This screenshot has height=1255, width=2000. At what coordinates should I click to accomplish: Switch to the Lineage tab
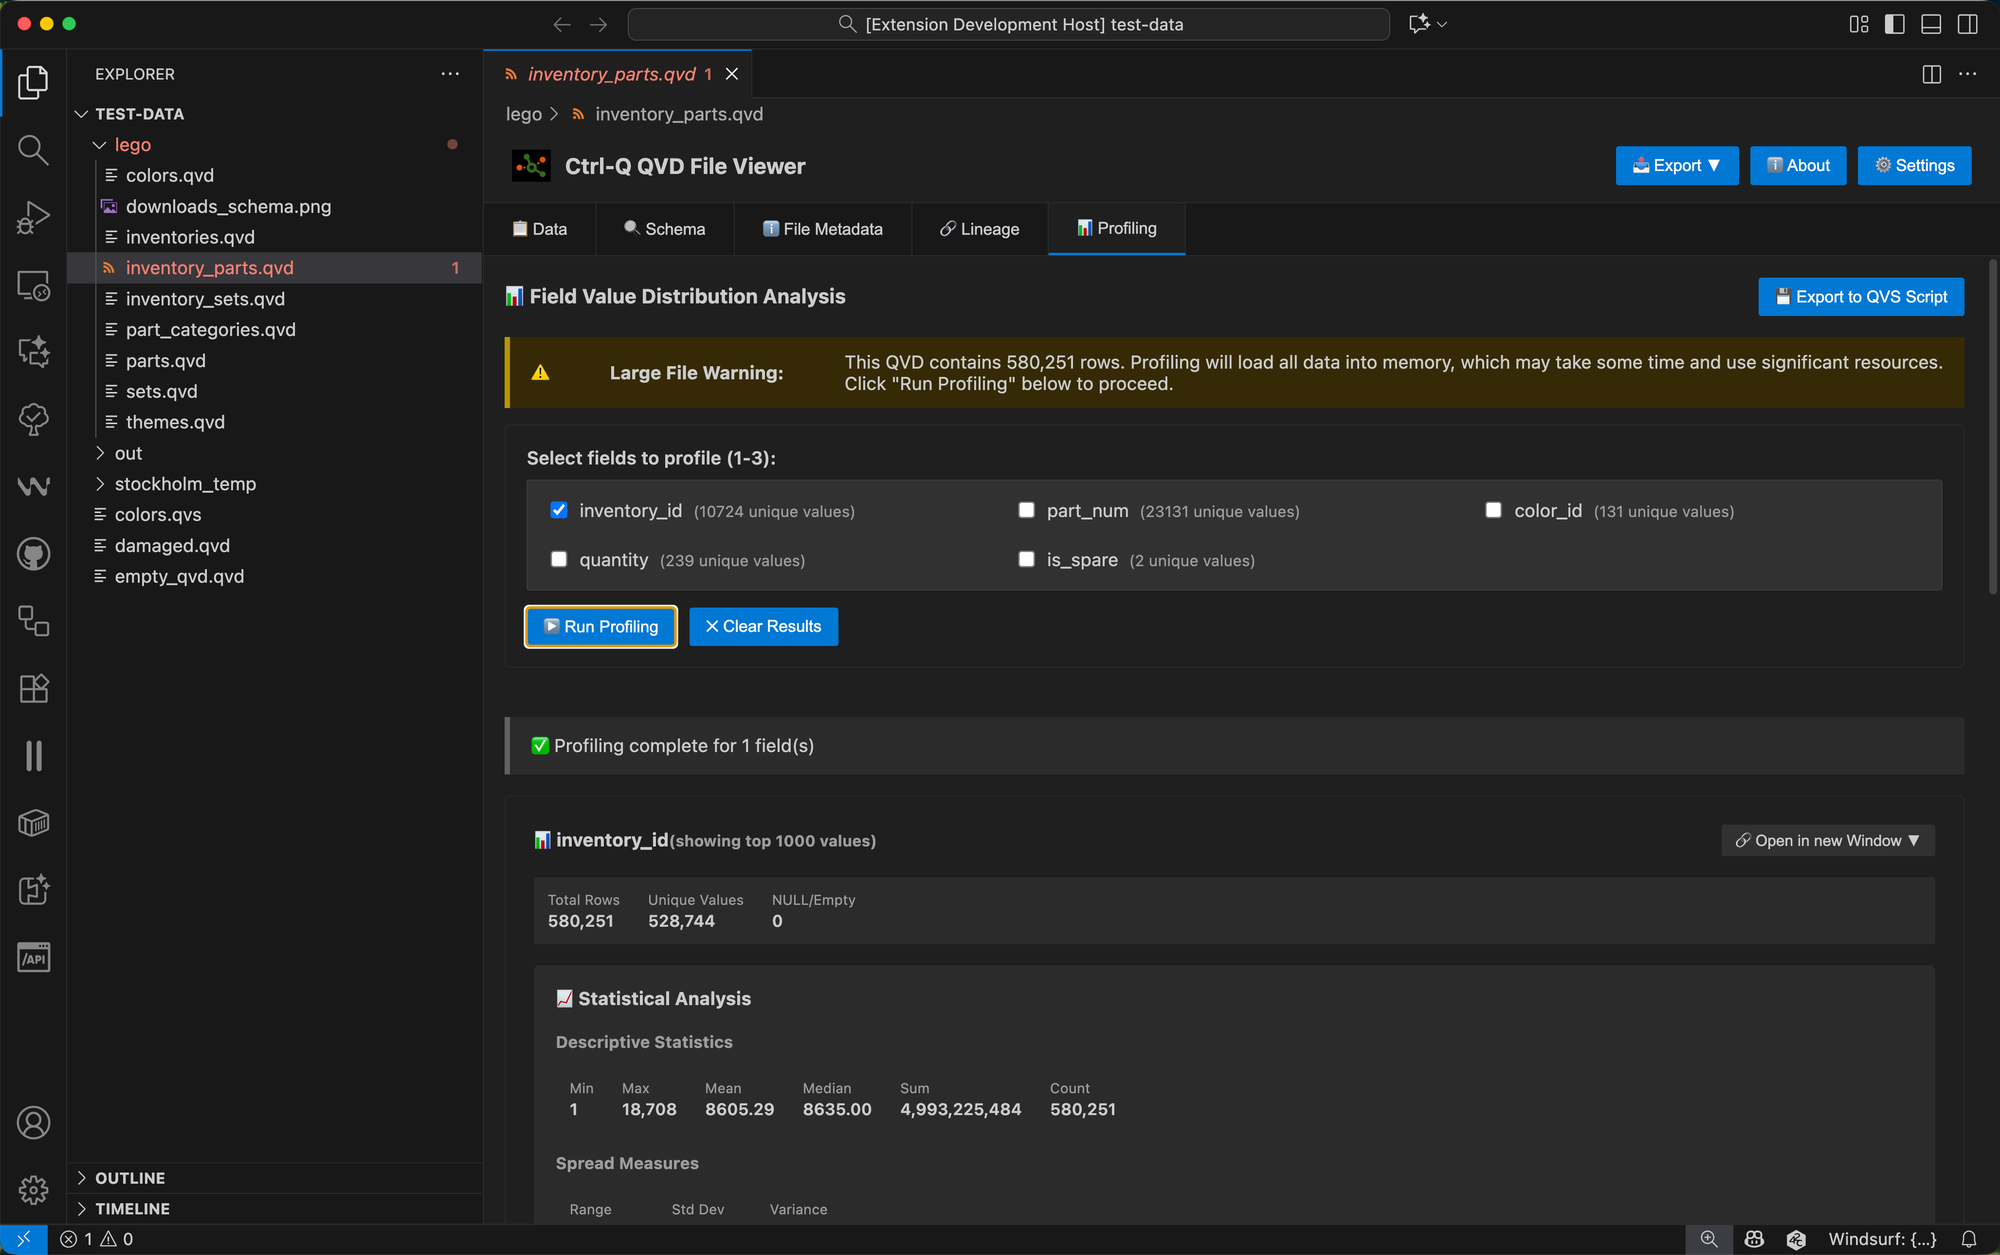(979, 229)
